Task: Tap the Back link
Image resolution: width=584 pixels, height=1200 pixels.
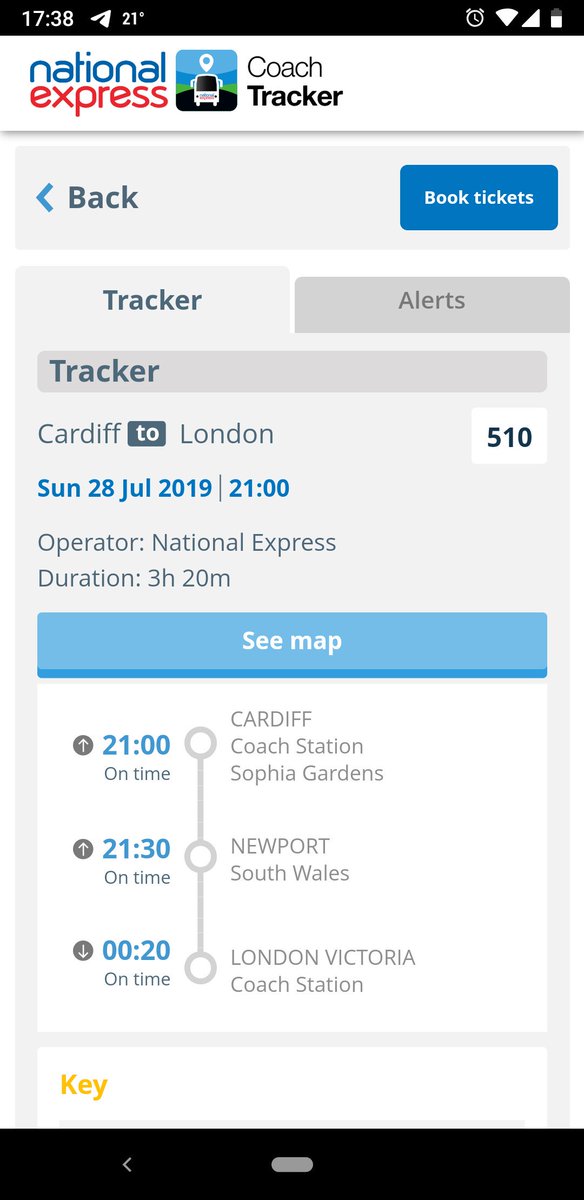Action: (87, 198)
